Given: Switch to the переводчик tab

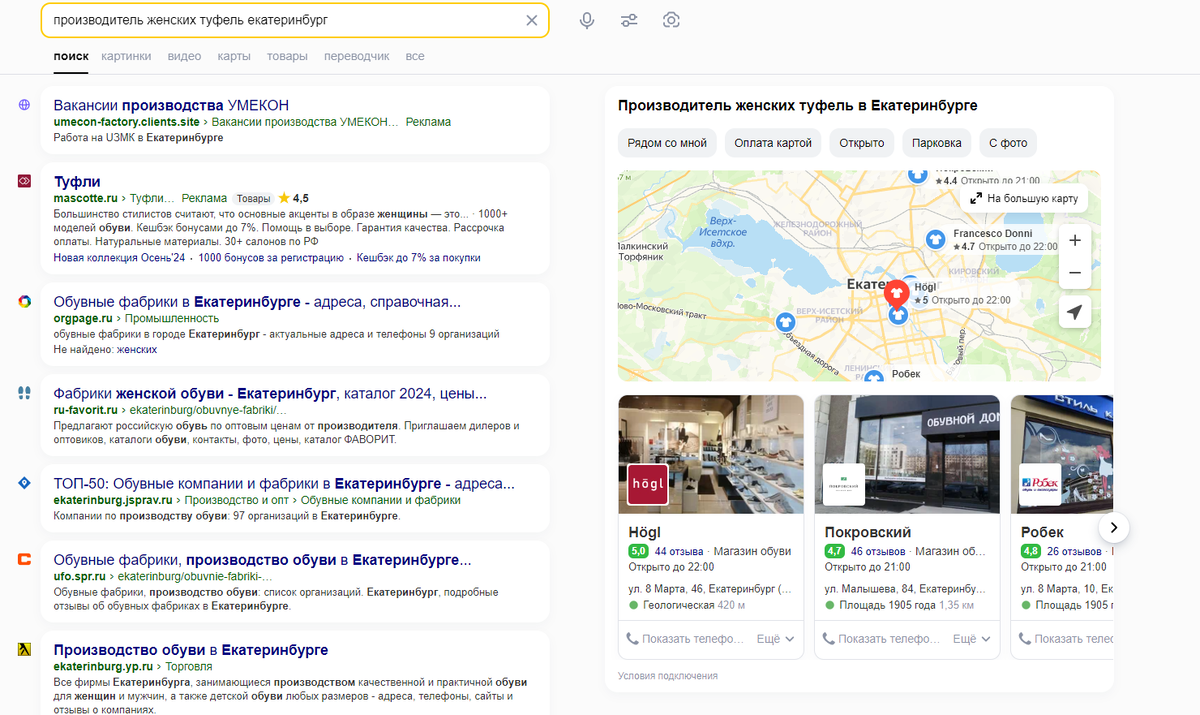Looking at the screenshot, I should (x=357, y=57).
